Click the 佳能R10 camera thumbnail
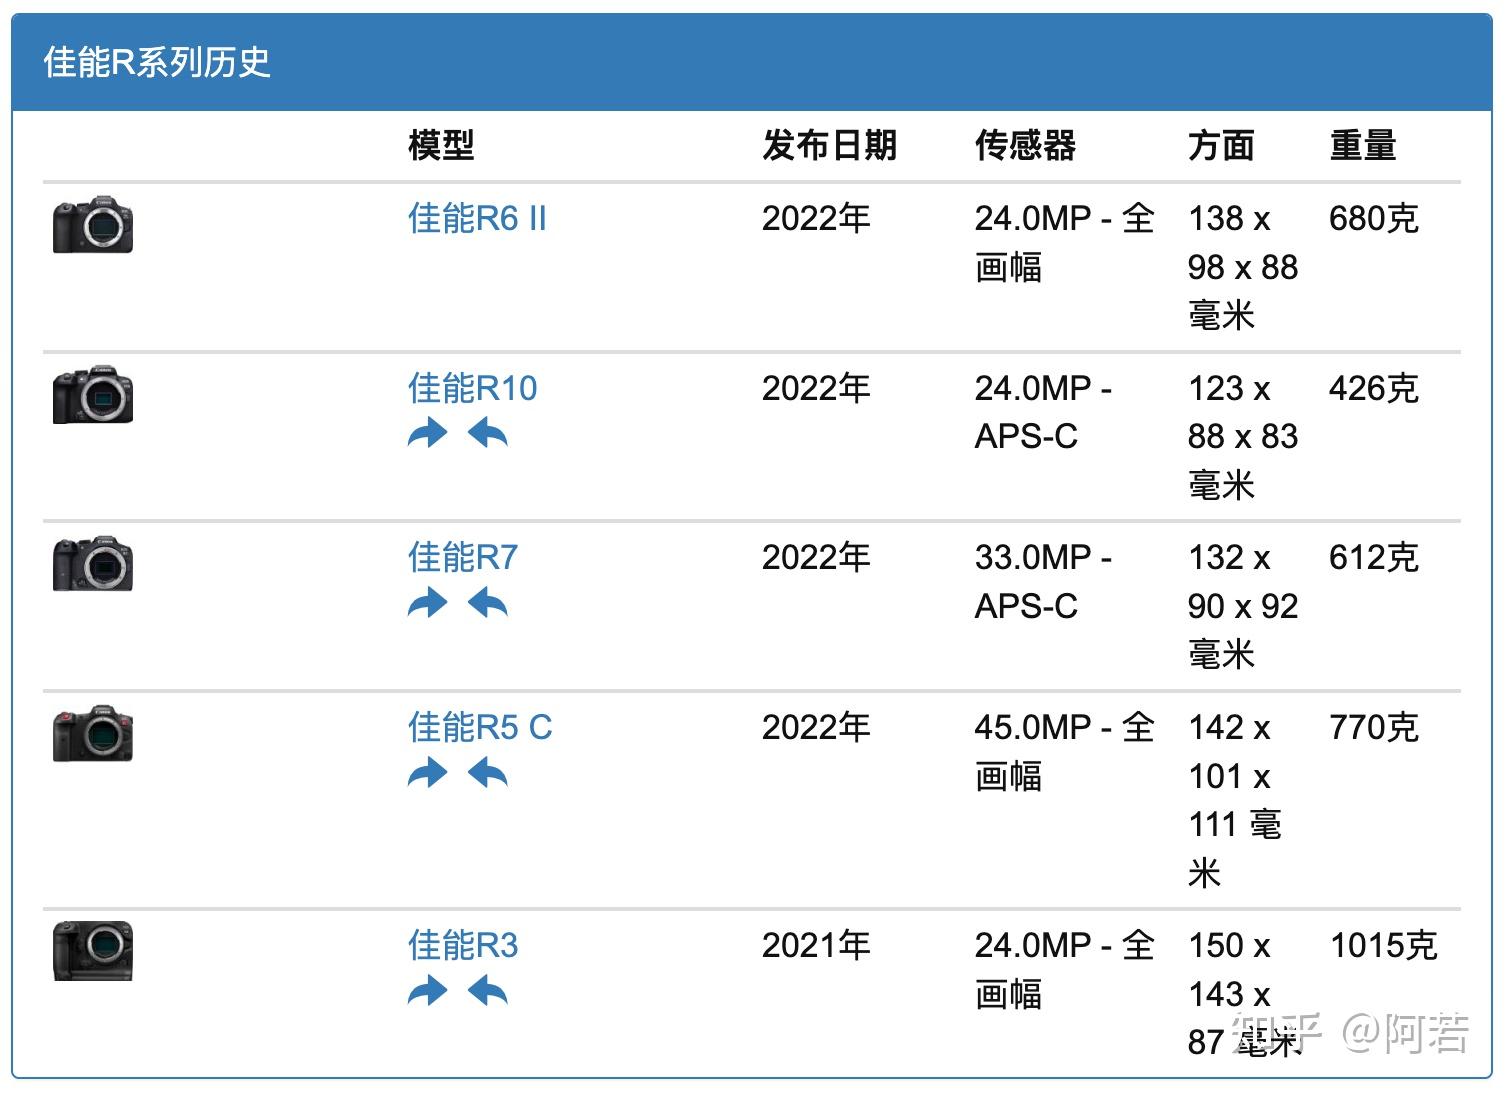 [93, 394]
